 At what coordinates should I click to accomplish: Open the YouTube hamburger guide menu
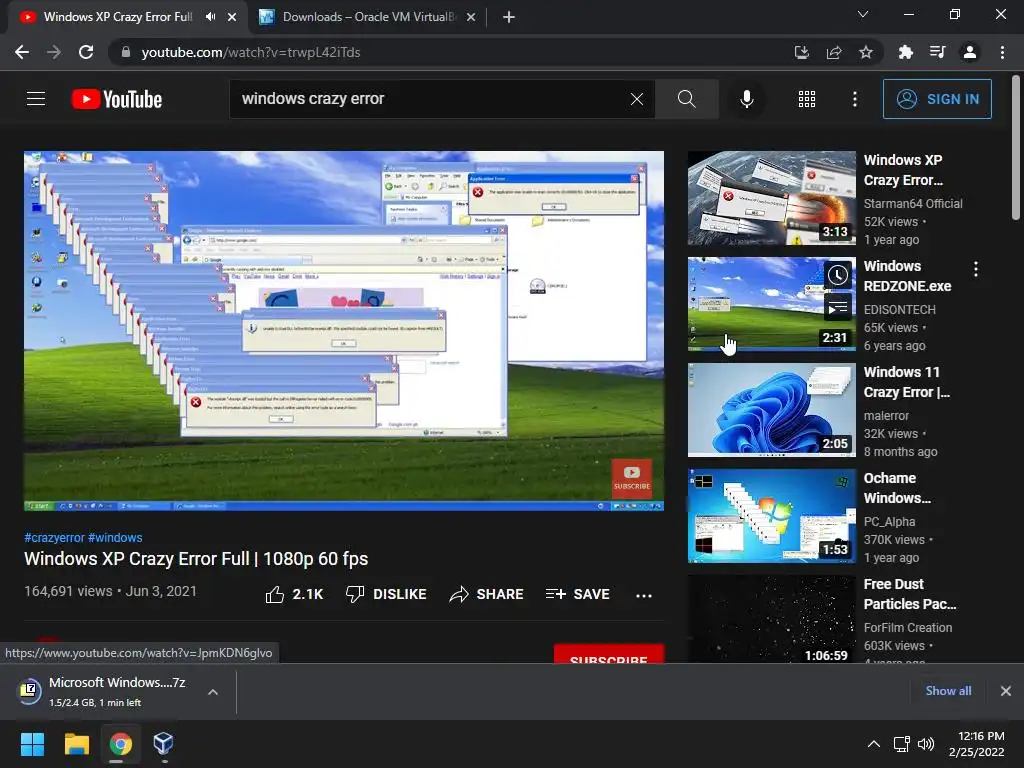tap(36, 99)
